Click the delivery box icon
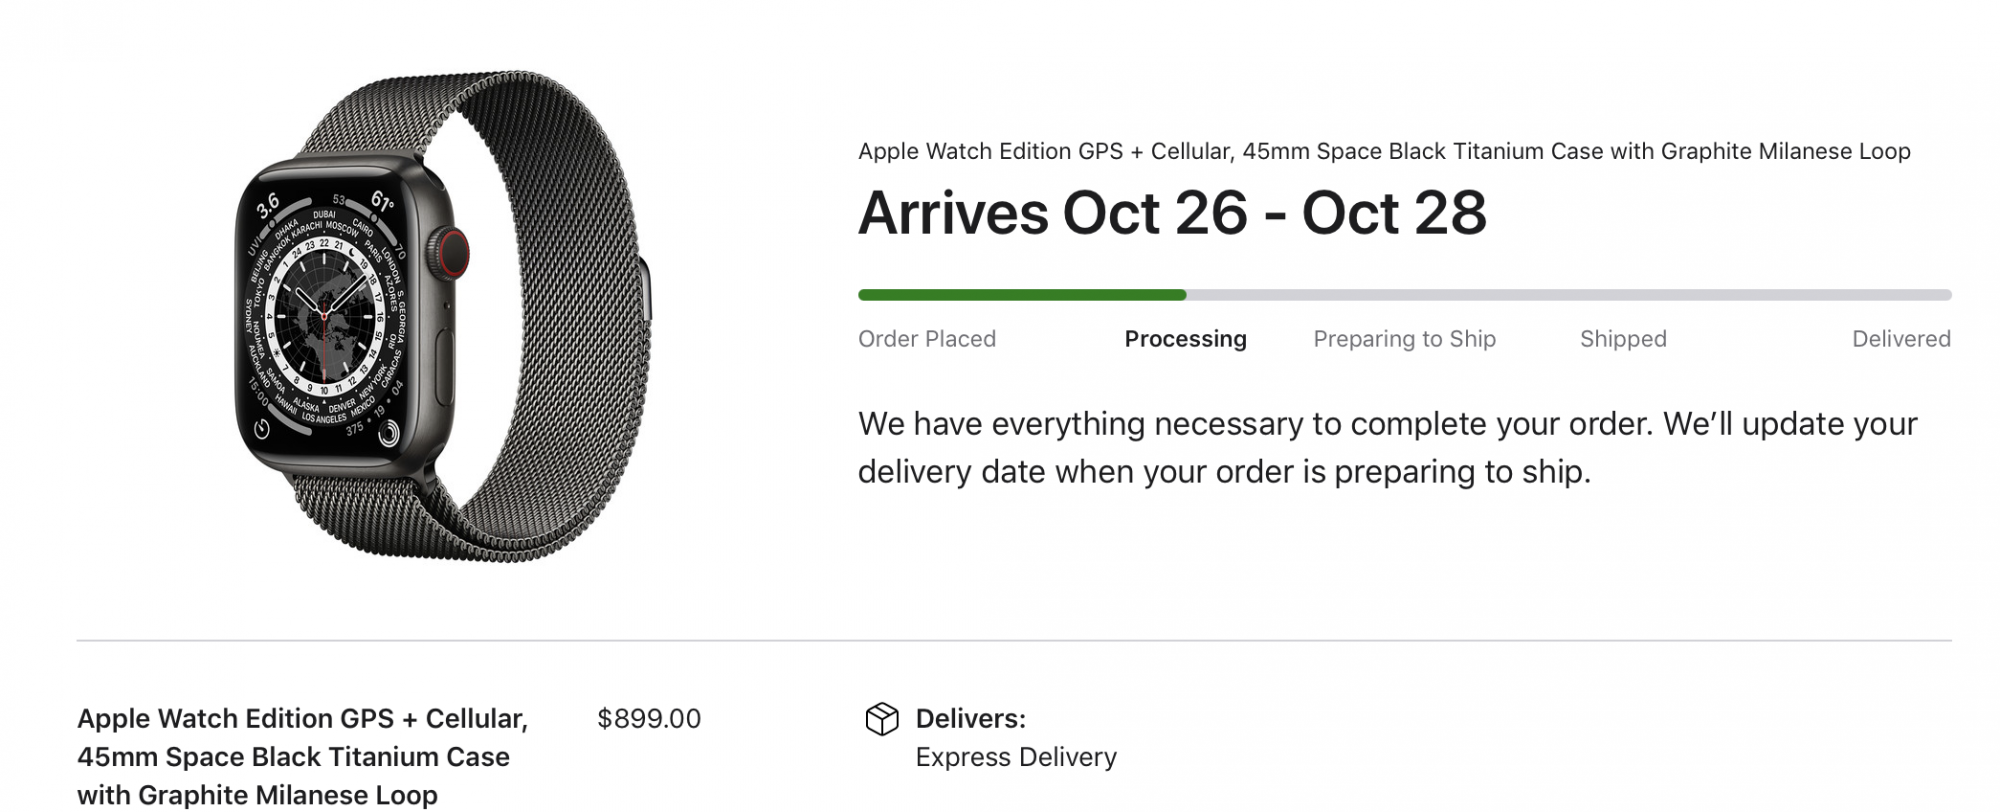The height and width of the screenshot is (812, 2000). (x=881, y=719)
